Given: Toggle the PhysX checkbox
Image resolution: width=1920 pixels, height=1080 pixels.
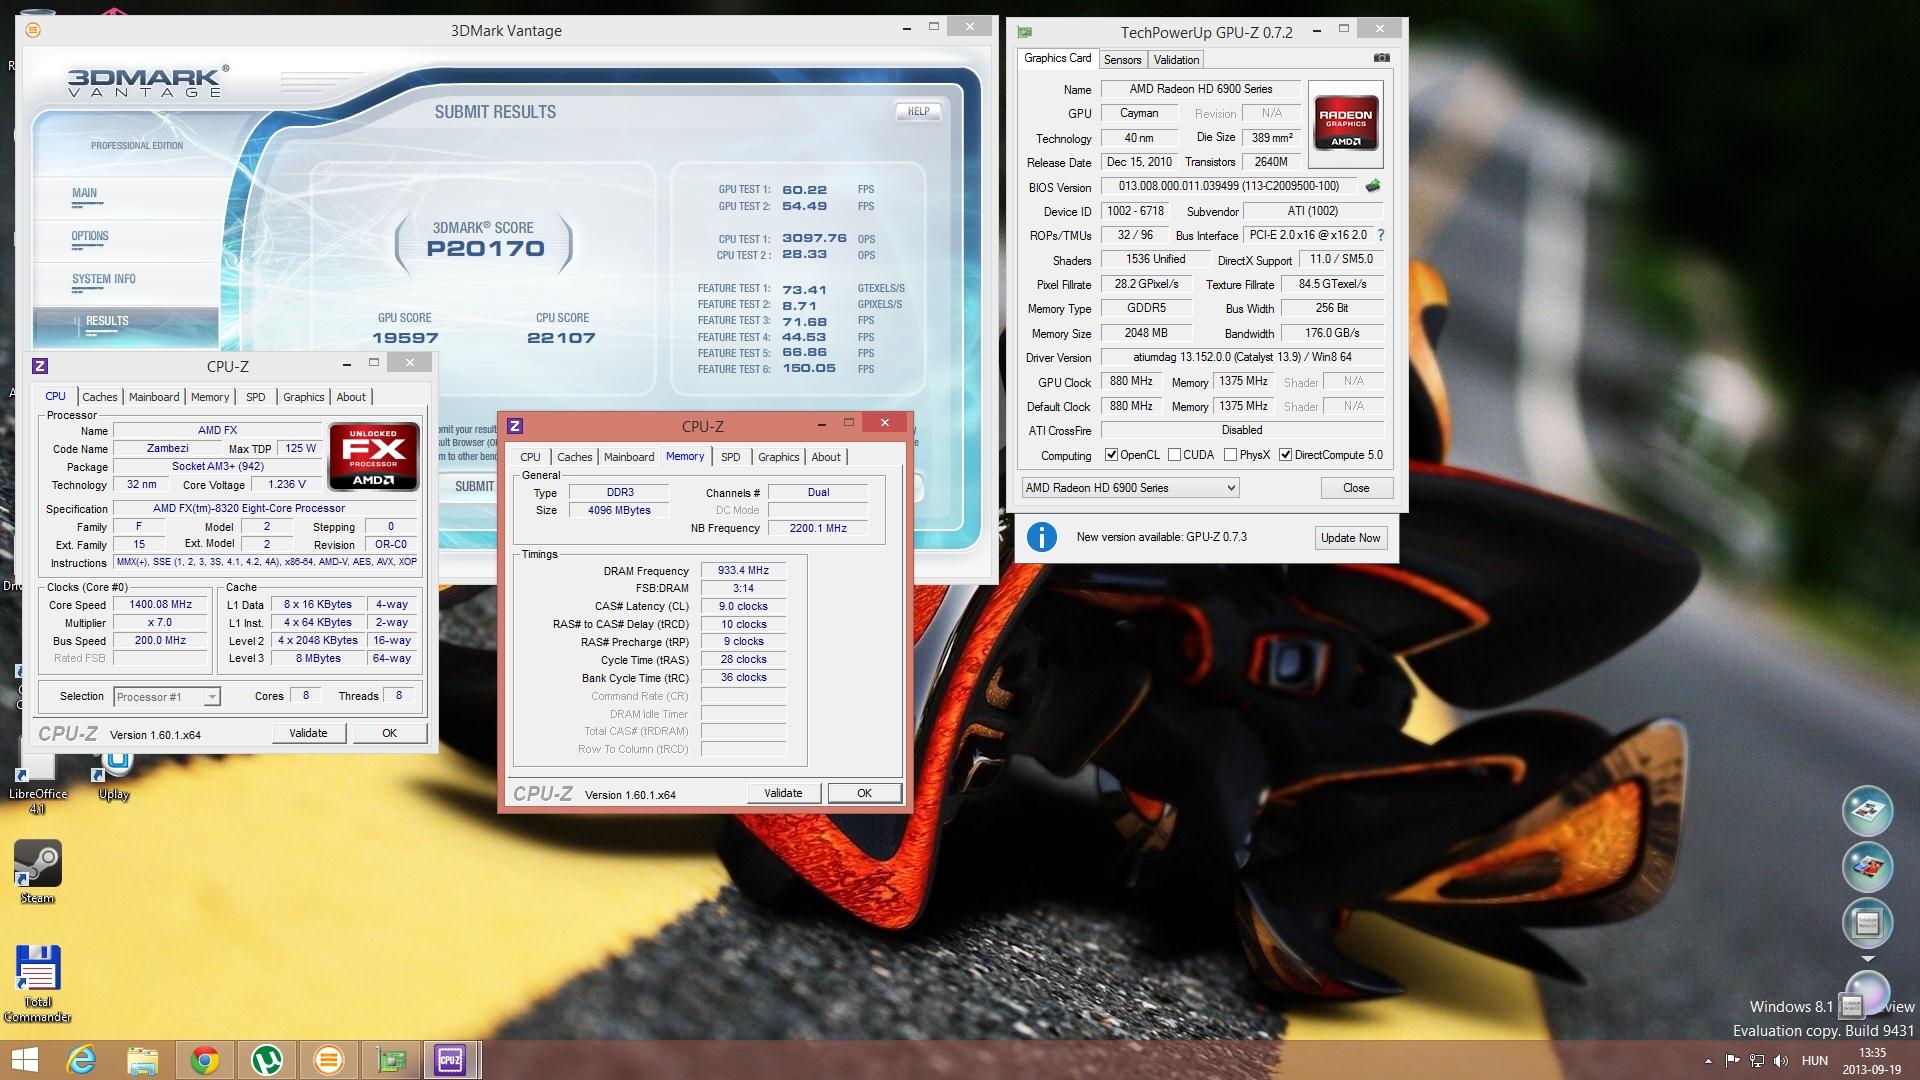Looking at the screenshot, I should pyautogui.click(x=1230, y=455).
